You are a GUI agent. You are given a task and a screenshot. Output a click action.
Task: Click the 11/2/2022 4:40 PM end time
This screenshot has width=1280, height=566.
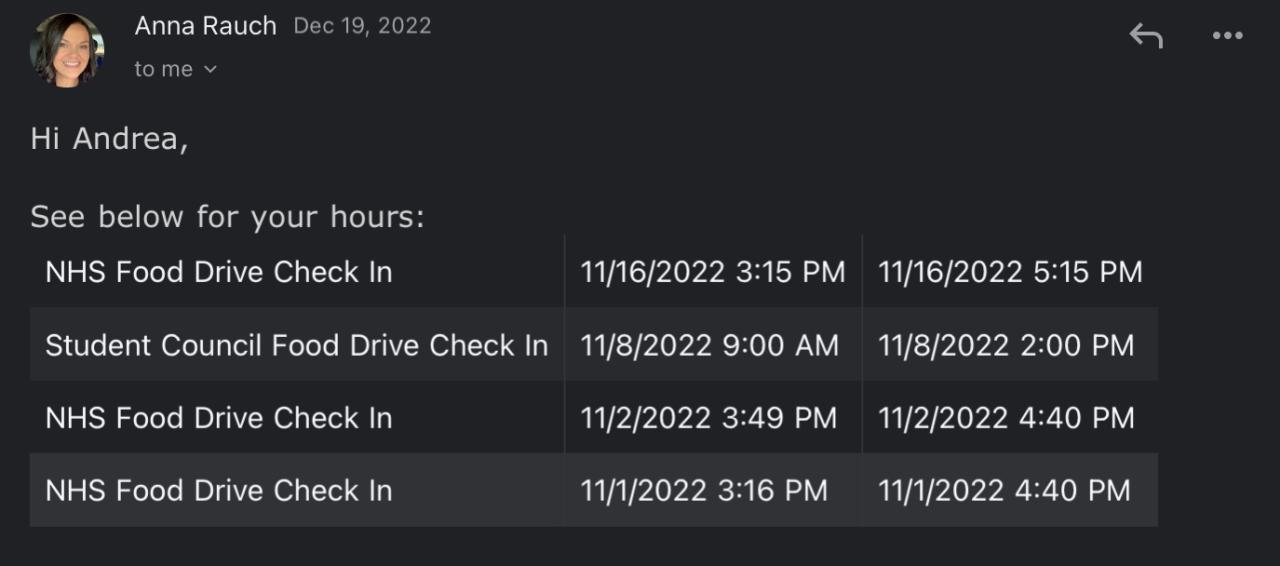point(1006,418)
